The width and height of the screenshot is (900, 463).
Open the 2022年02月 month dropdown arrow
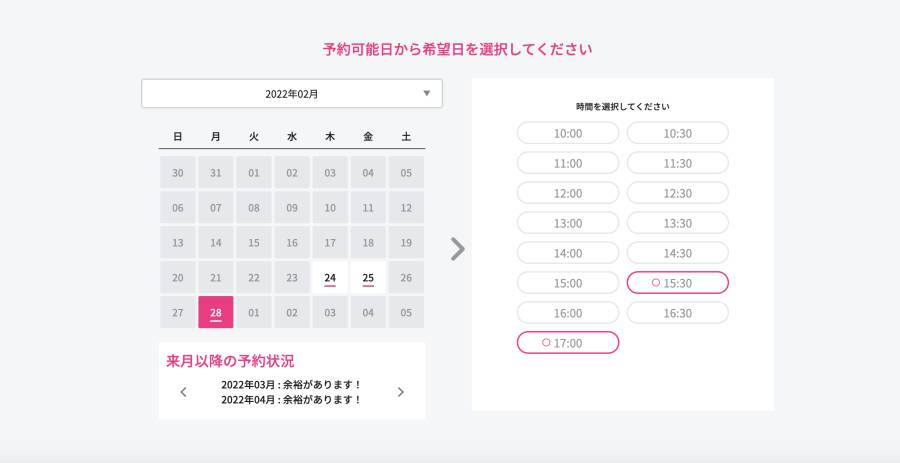pyautogui.click(x=426, y=94)
